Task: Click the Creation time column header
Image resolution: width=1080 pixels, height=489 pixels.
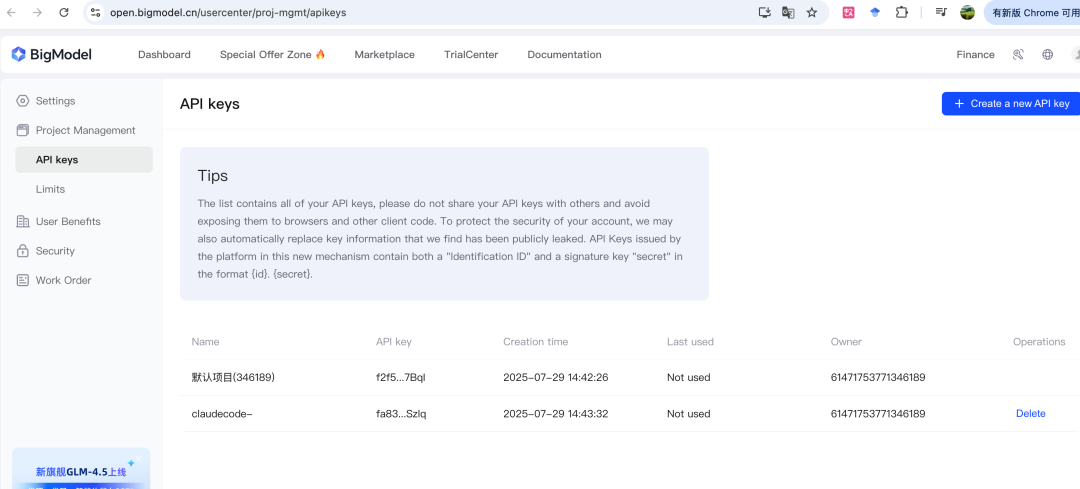Action: tap(535, 342)
